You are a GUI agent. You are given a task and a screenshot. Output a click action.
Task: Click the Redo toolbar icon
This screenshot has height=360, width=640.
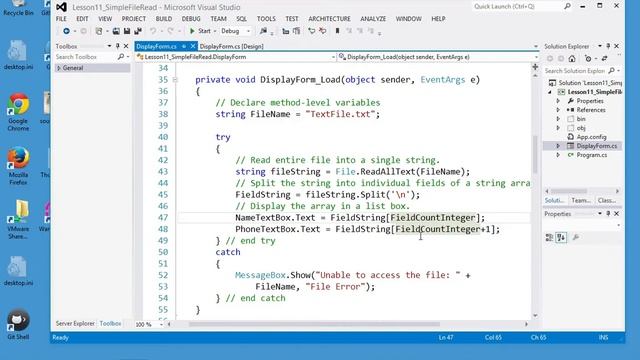click(170, 31)
